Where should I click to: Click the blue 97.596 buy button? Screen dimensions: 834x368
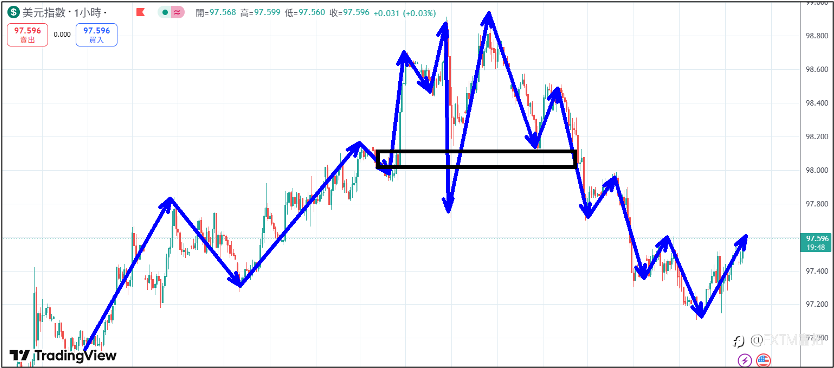pos(96,35)
